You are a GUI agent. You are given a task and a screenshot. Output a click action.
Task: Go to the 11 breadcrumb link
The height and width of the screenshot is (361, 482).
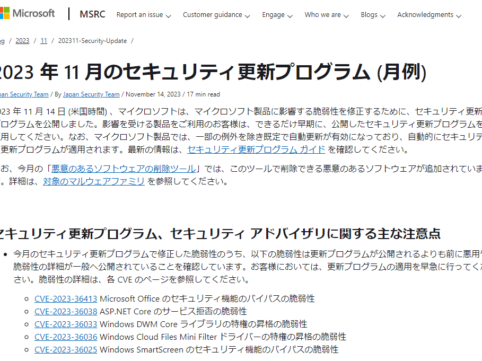[x=44, y=41]
